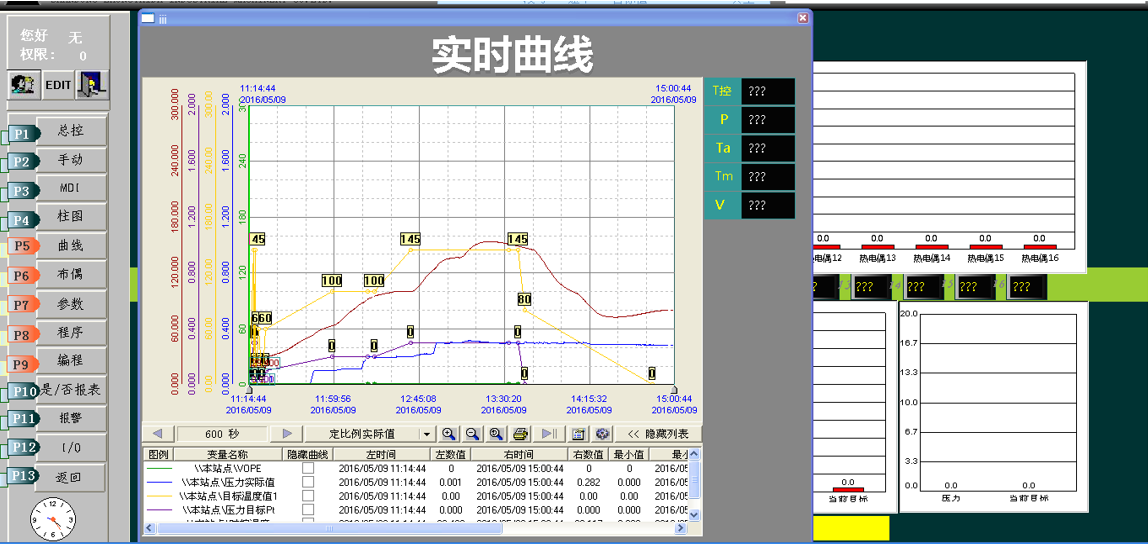Screen dimensions: 1148x544
Task: Click the list's vertical scrollbar down arrow
Action: pyautogui.click(x=695, y=515)
